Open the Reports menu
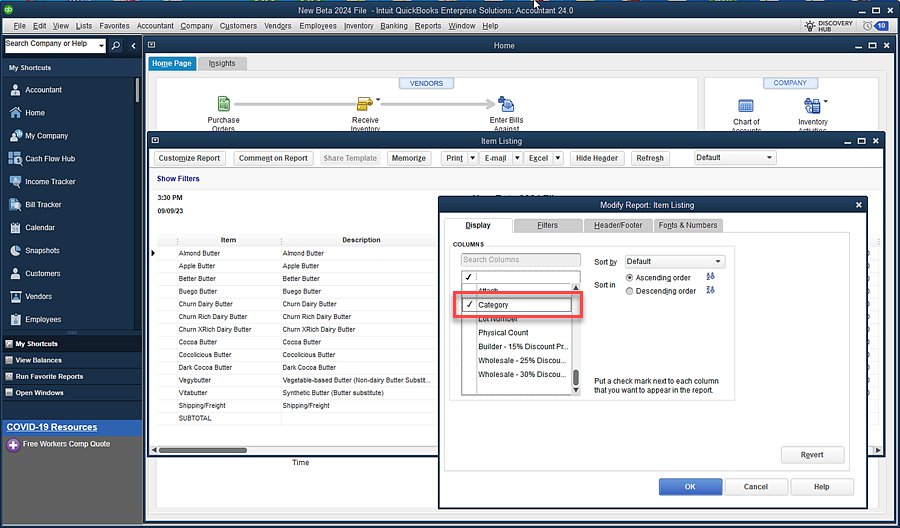This screenshot has width=900, height=528. coord(428,25)
